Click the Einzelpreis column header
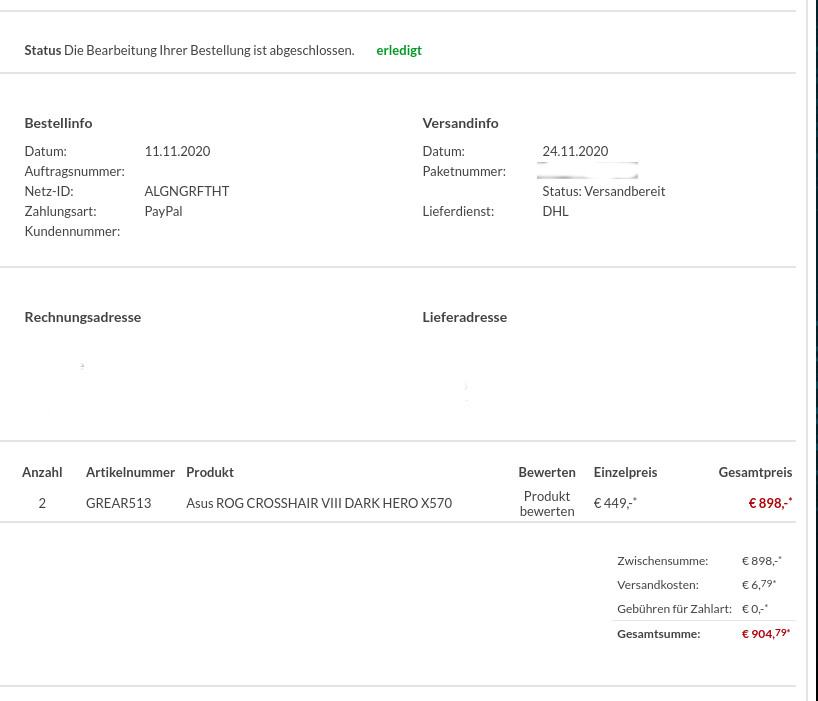The width and height of the screenshot is (818, 701). pyautogui.click(x=625, y=472)
